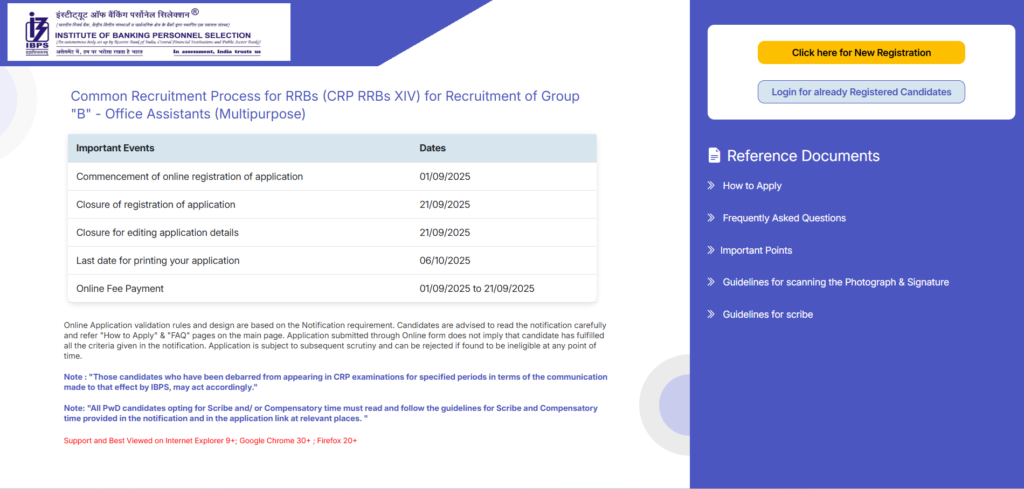Open the How to Apply document
1024x489 pixels.
coord(752,185)
